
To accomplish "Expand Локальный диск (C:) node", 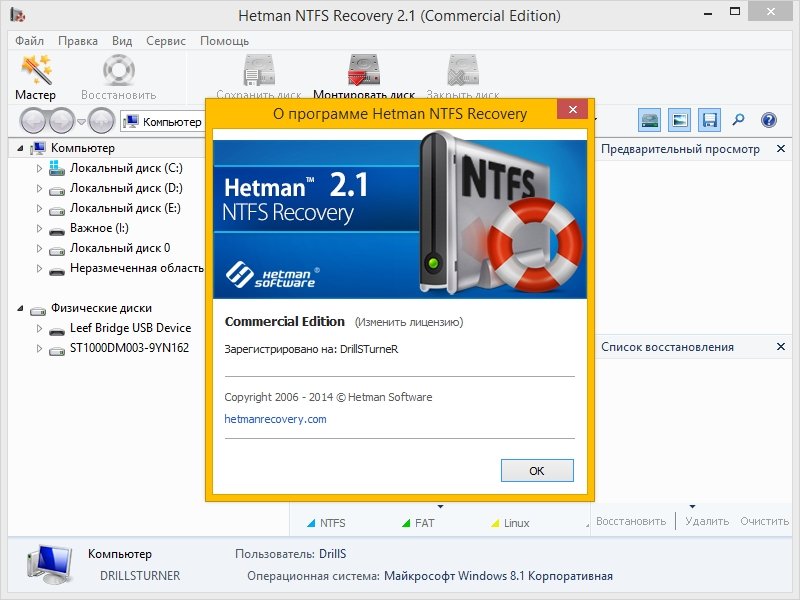I will (x=39, y=168).
